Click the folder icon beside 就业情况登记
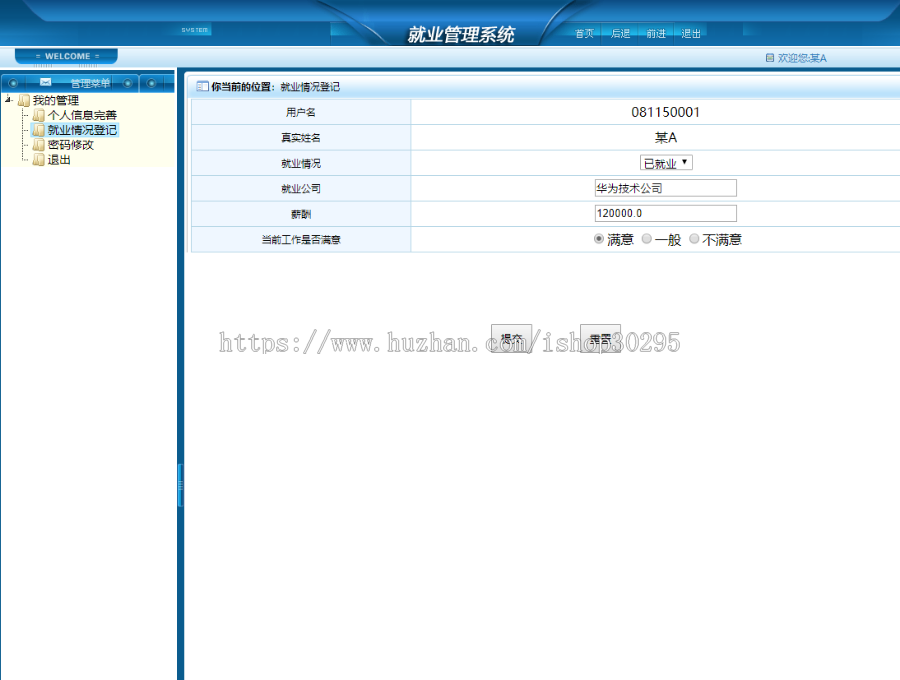This screenshot has height=680, width=900. pos(38,129)
